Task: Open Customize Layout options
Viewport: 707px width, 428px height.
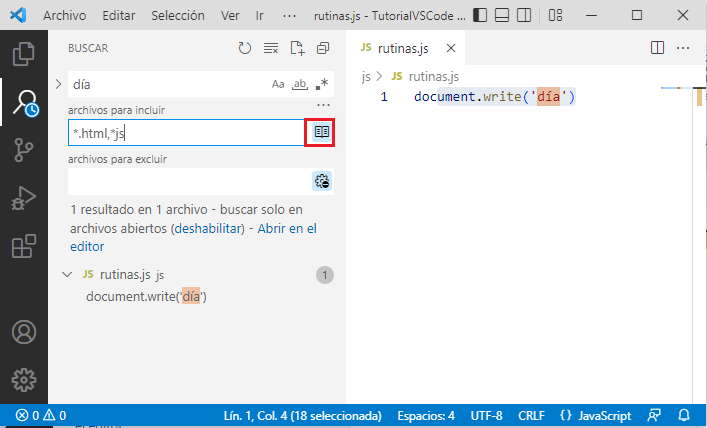Action: pos(555,15)
